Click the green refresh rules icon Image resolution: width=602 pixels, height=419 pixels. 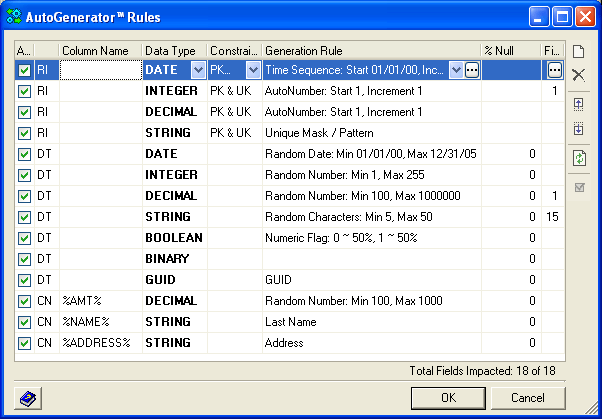578,158
